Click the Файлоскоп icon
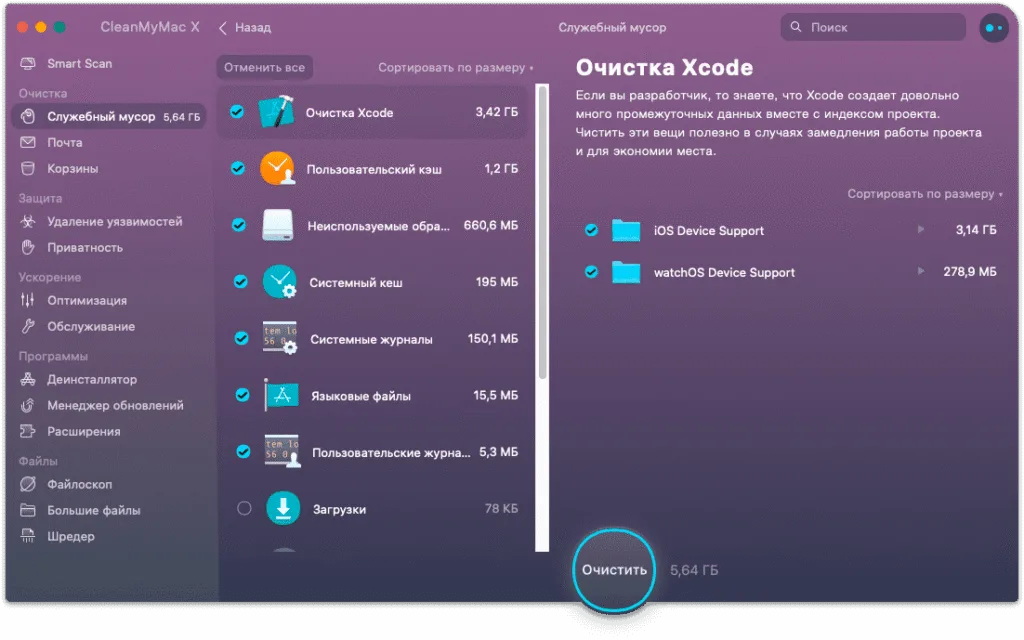 tap(27, 484)
